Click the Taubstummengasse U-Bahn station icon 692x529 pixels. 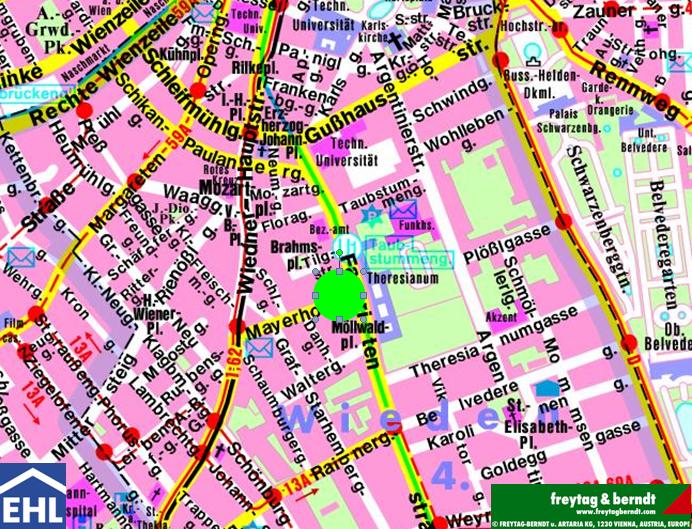tap(345, 245)
